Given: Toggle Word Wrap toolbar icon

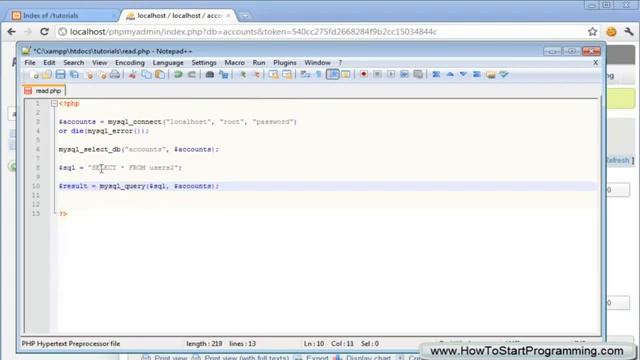Looking at the screenshot, I should (305, 75).
